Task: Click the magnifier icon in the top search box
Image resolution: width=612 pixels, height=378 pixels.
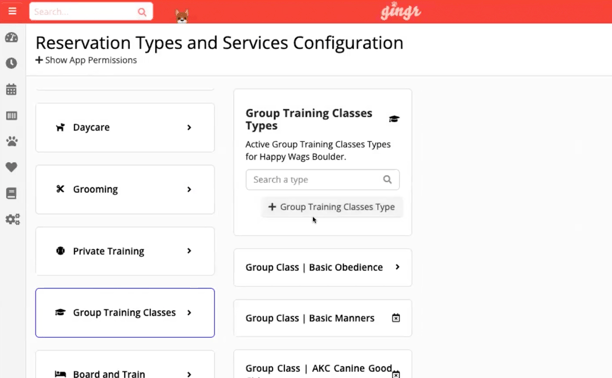Action: point(142,12)
